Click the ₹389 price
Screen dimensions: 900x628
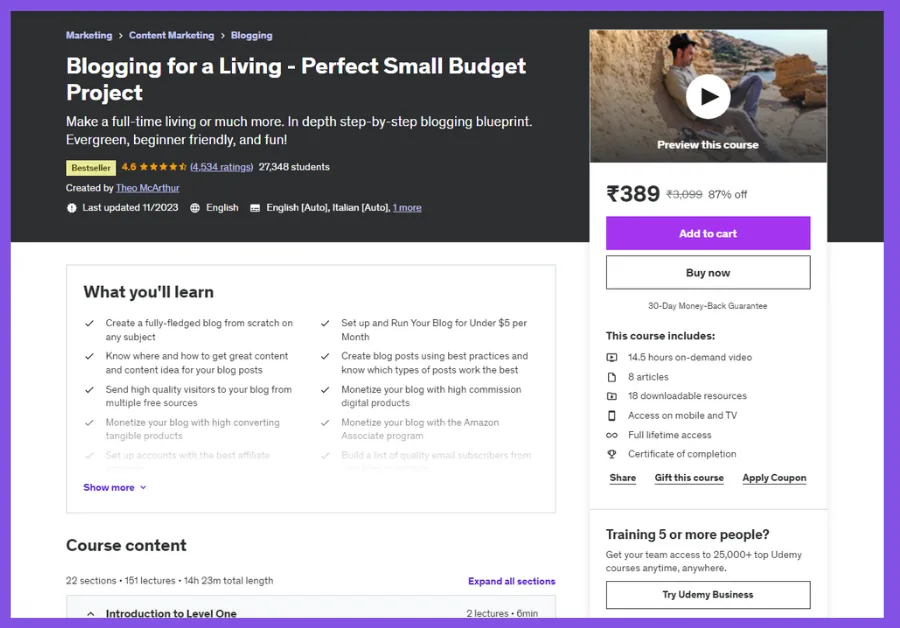[633, 194]
